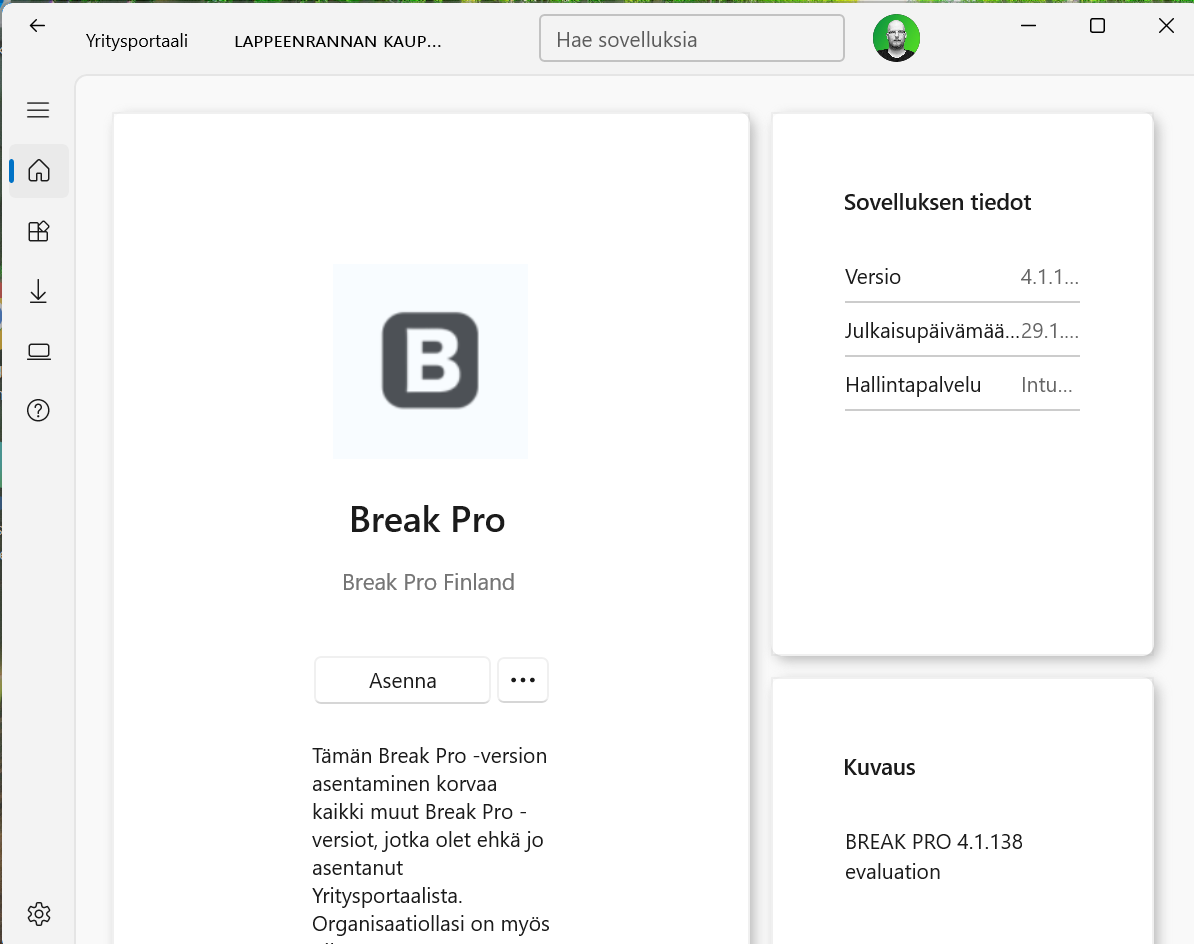Open Downloads and updates icon
1194x944 pixels.
click(x=38, y=292)
